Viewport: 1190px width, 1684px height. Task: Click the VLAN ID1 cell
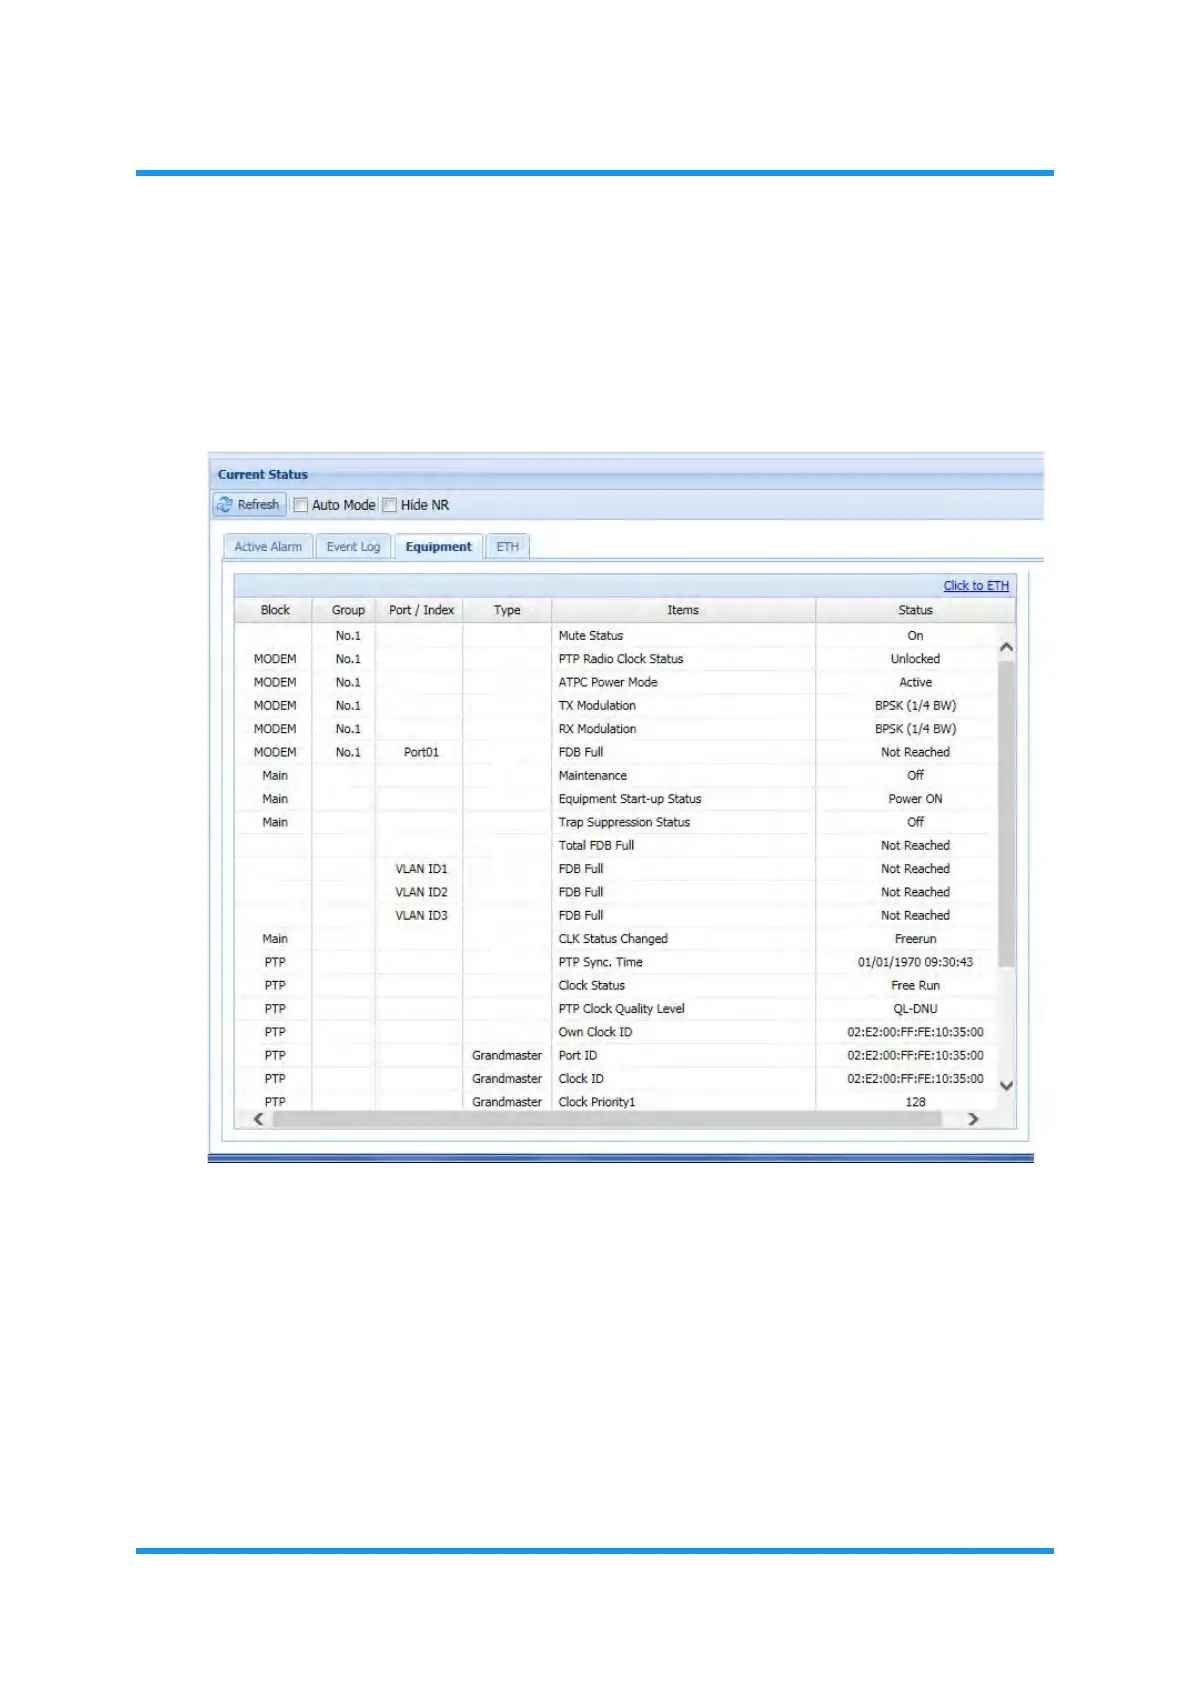(421, 869)
